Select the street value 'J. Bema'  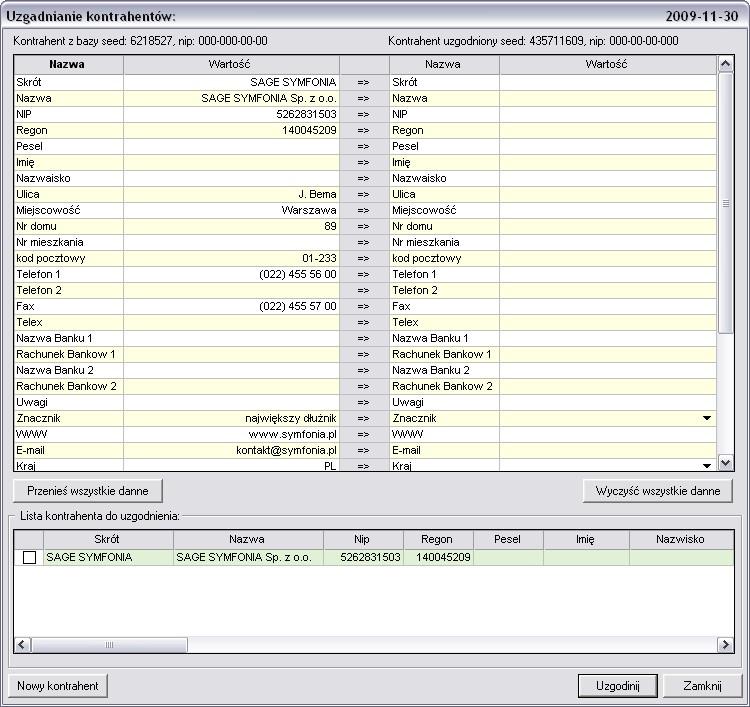[x=317, y=194]
